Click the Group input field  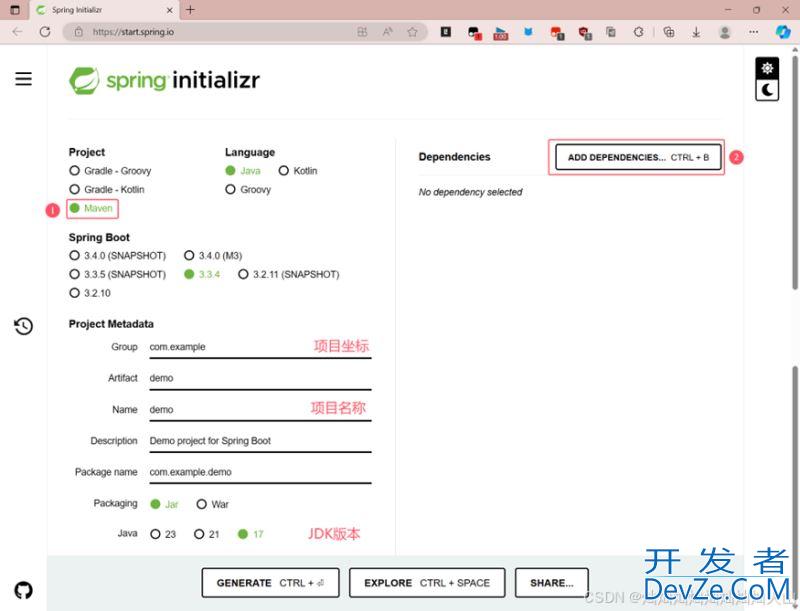tap(260, 347)
